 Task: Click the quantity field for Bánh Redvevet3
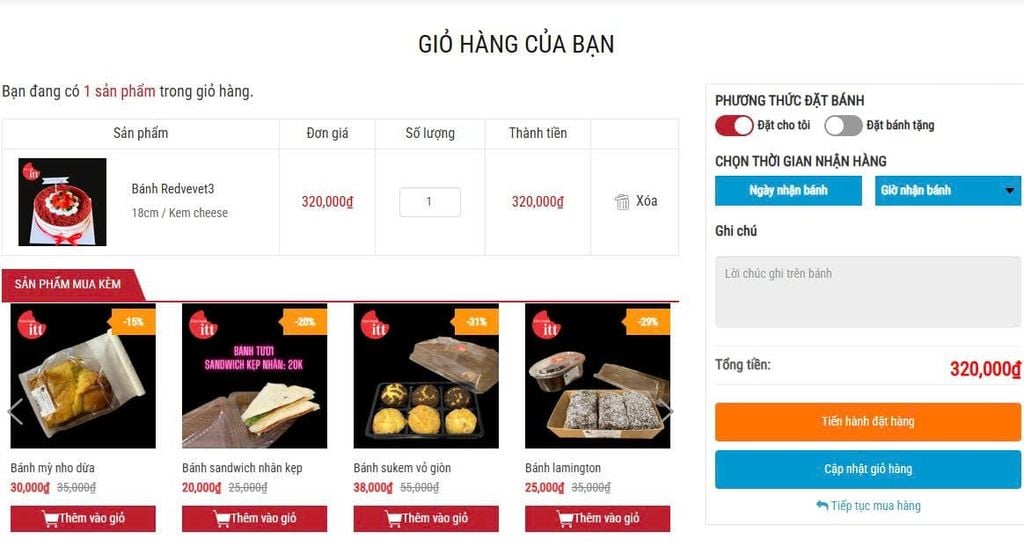click(x=430, y=202)
